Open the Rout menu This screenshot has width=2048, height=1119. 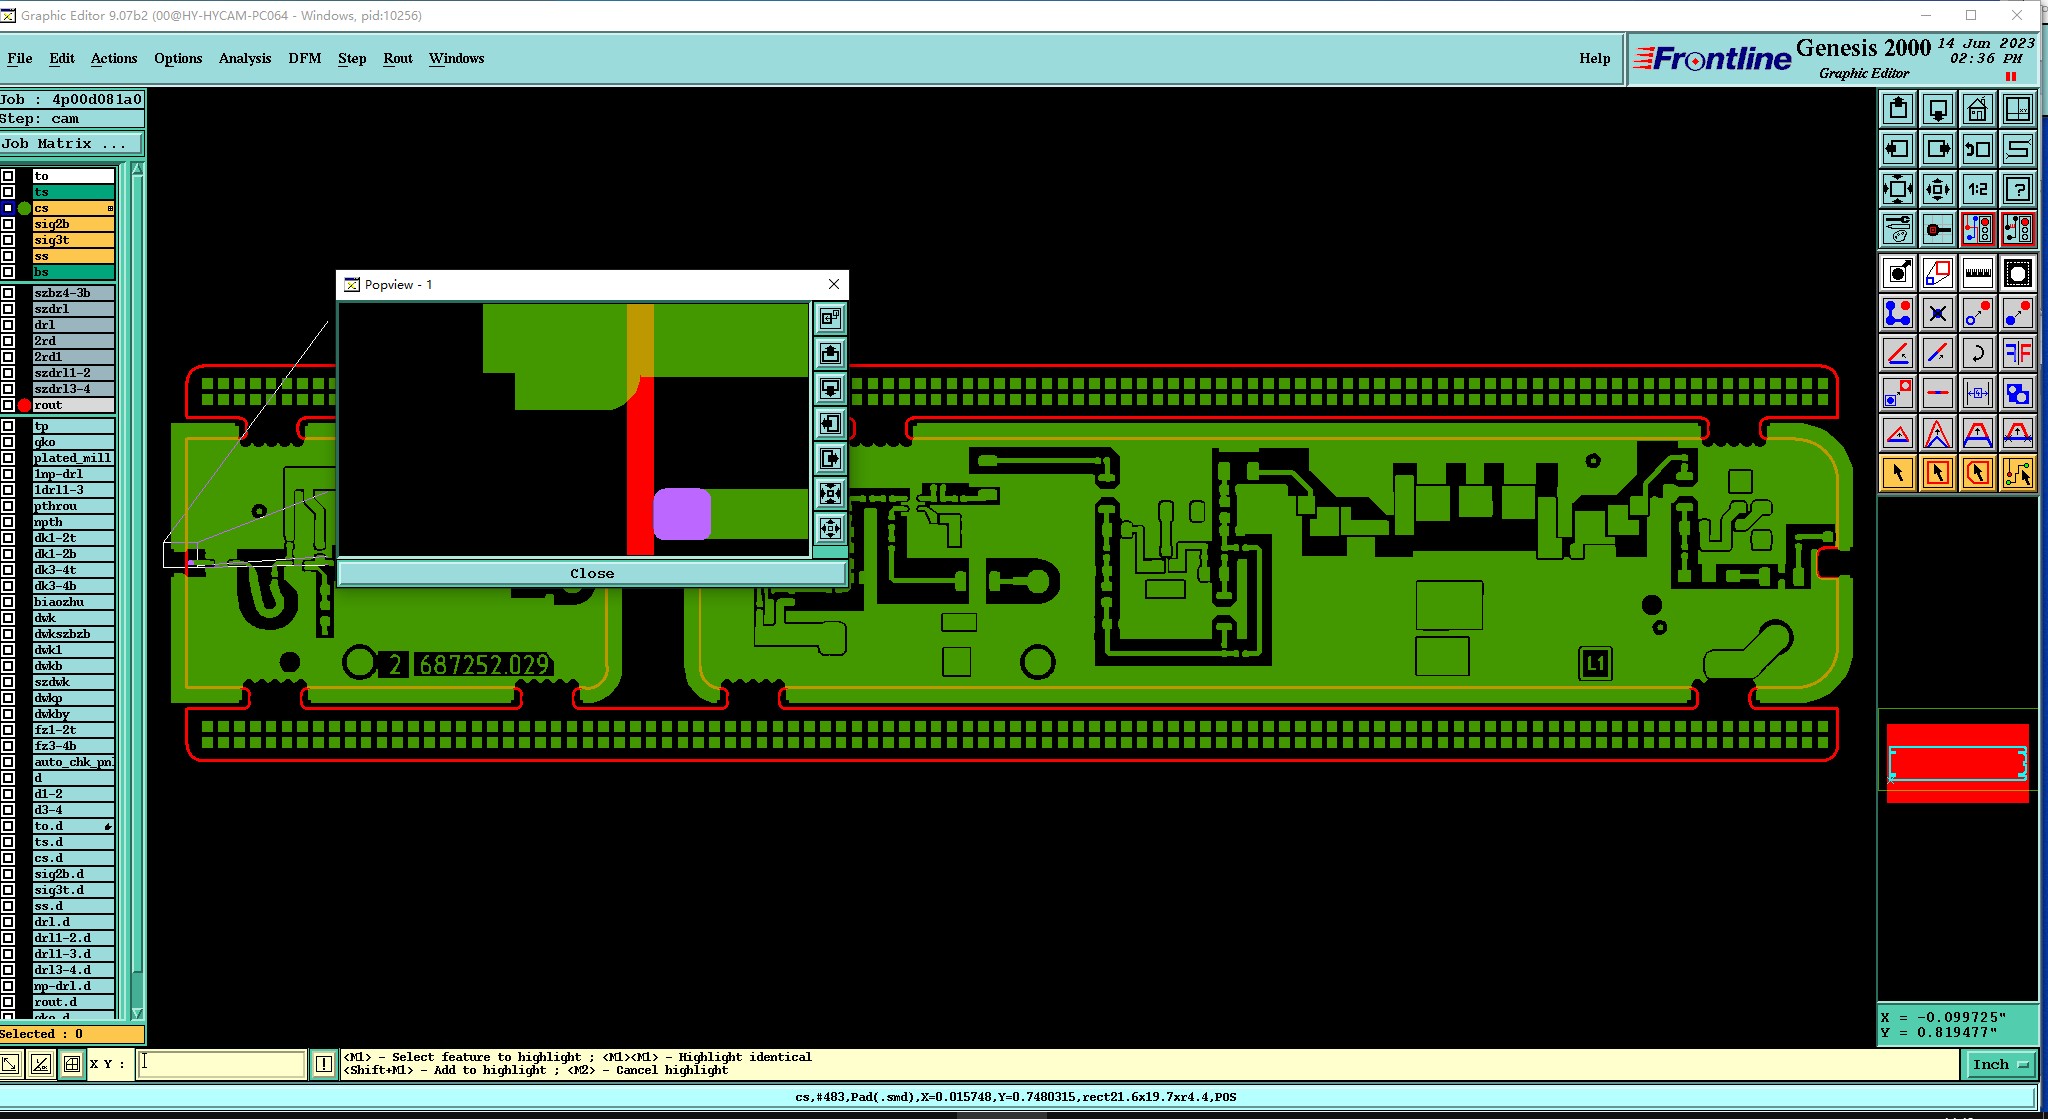point(398,58)
